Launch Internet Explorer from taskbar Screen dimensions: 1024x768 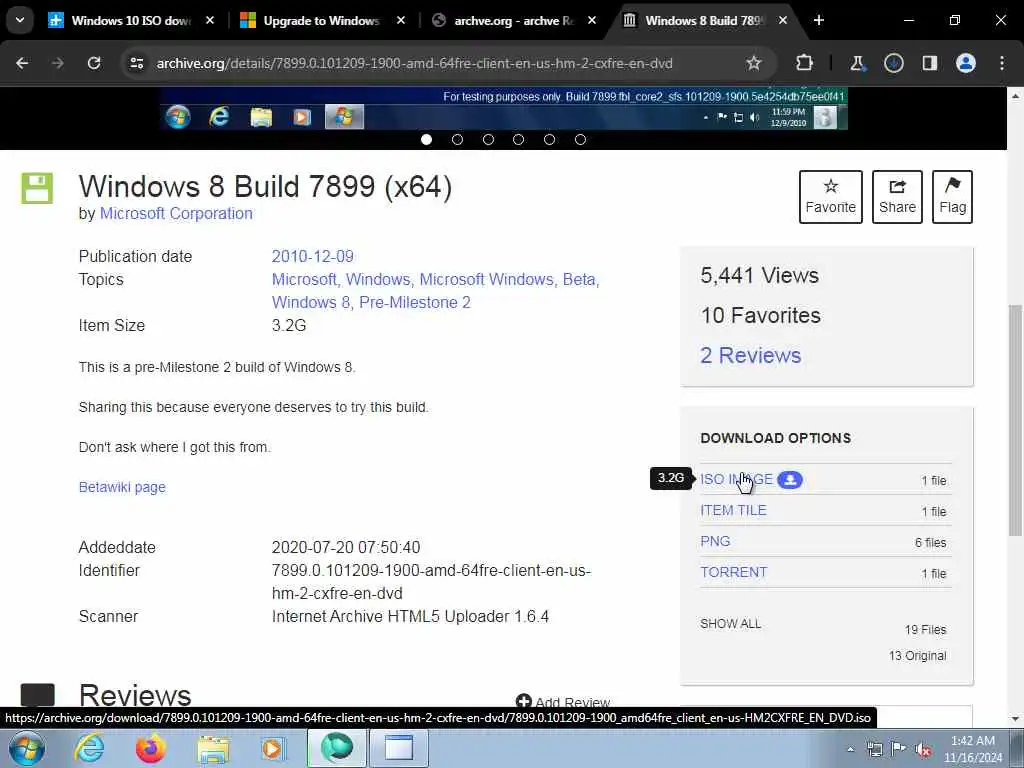pyautogui.click(x=89, y=748)
